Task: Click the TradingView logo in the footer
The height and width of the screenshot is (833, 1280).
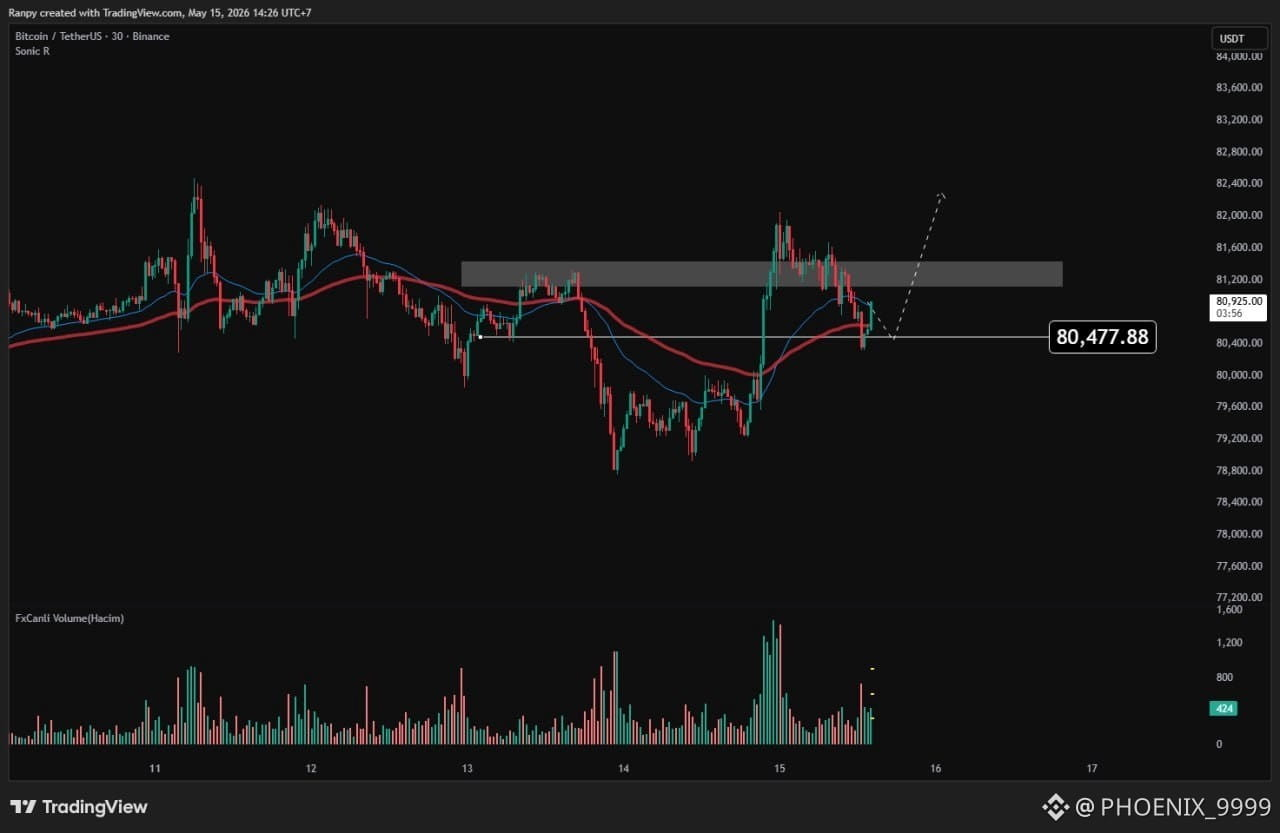Action: pos(79,807)
